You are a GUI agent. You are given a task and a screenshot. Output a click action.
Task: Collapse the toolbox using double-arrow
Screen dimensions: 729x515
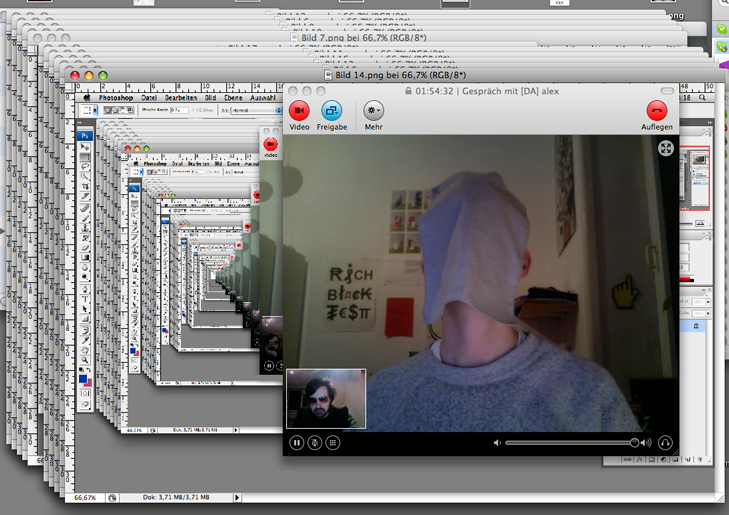pos(81,124)
